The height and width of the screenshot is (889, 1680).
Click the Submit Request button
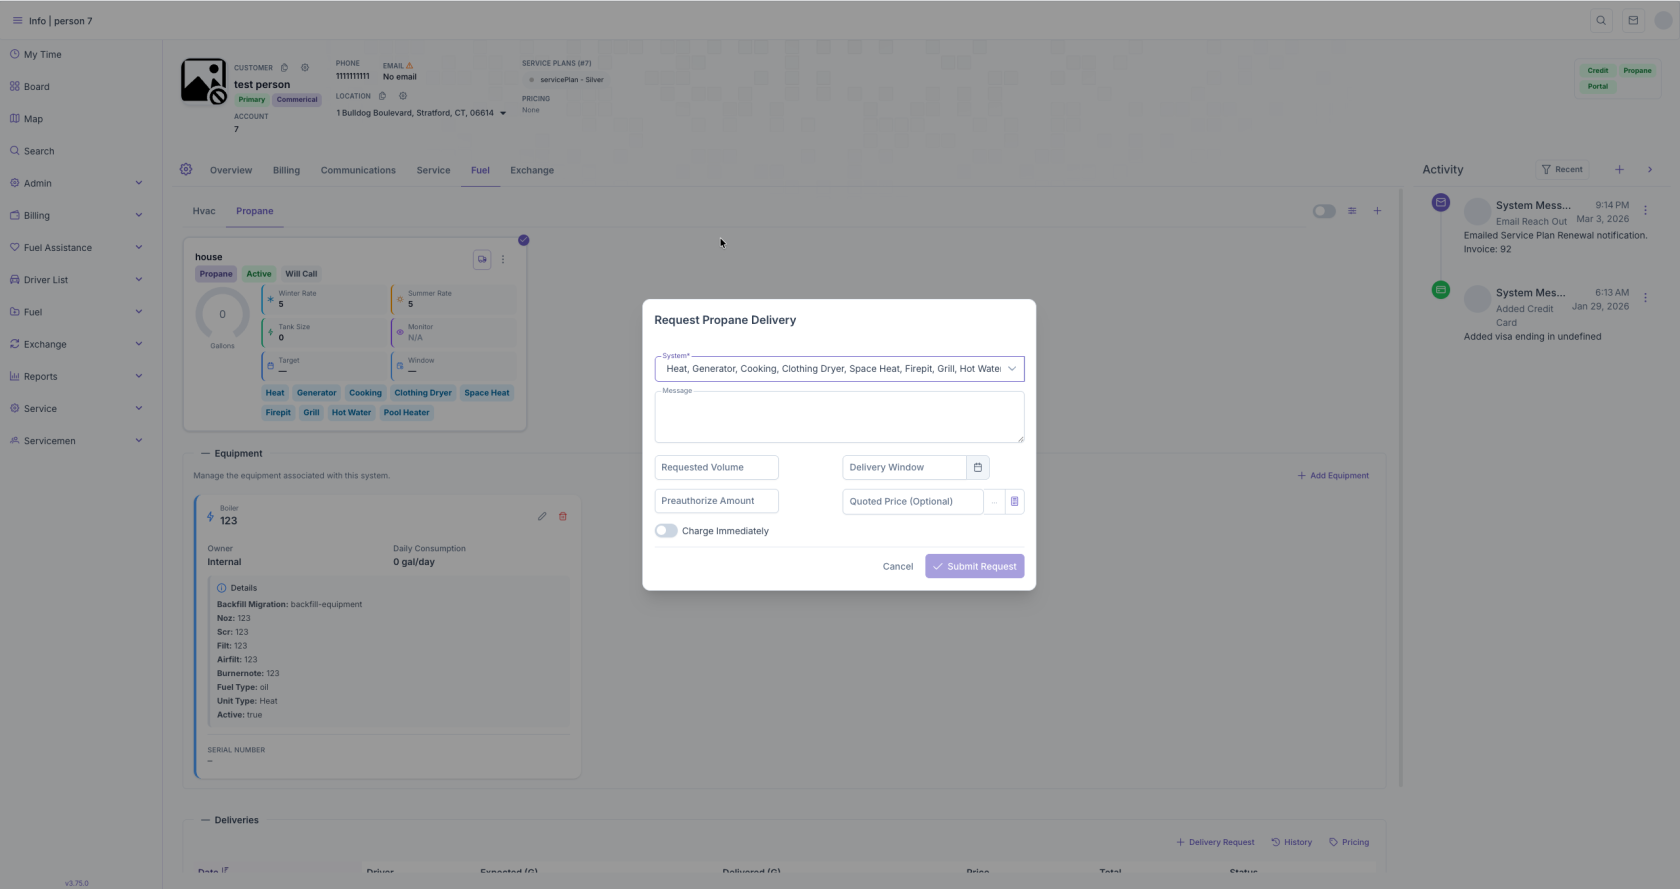(x=974, y=566)
